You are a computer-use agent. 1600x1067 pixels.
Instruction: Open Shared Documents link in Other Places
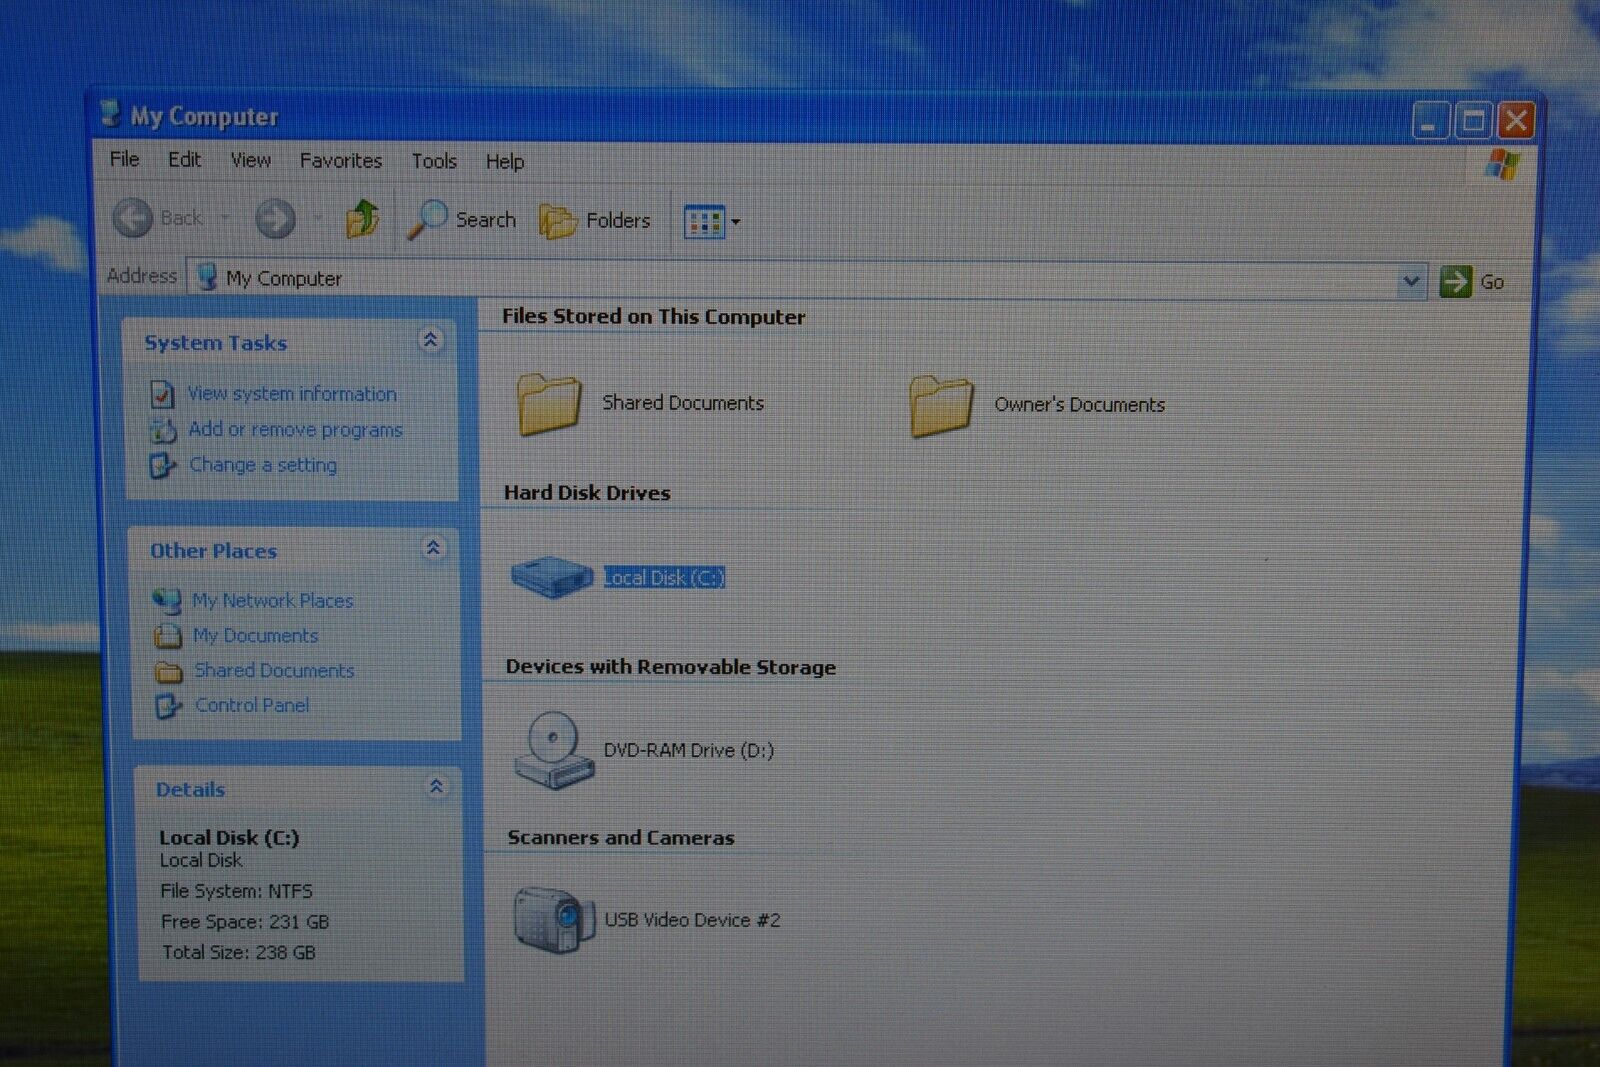275,670
